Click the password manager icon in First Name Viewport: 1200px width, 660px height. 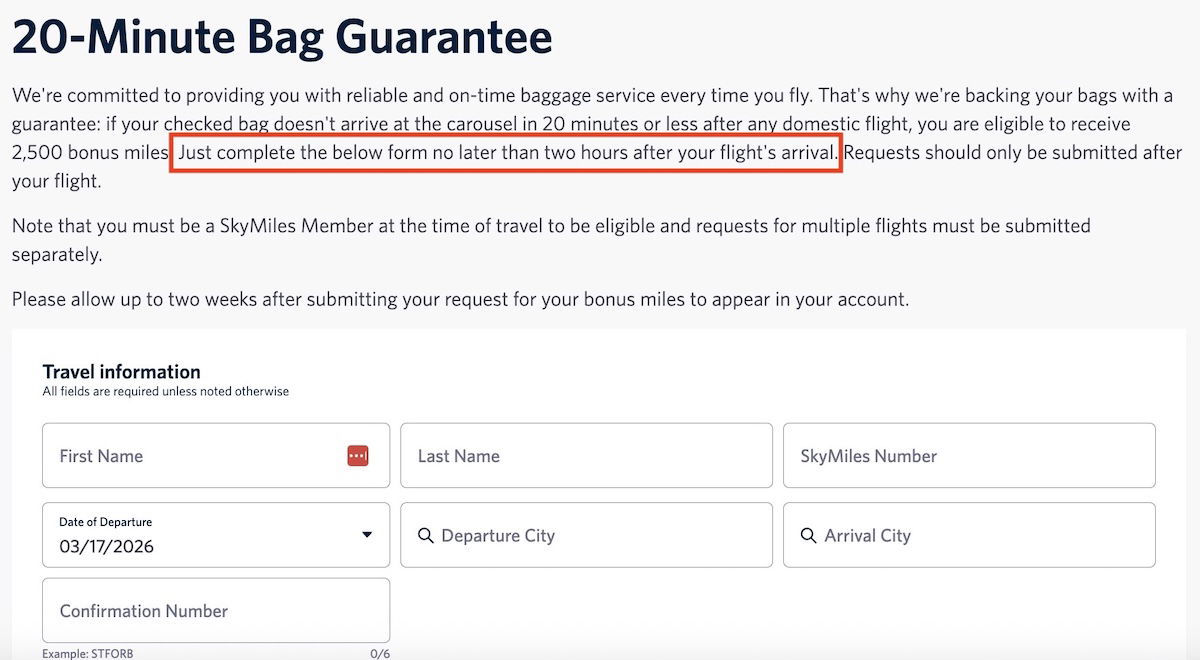tap(358, 456)
